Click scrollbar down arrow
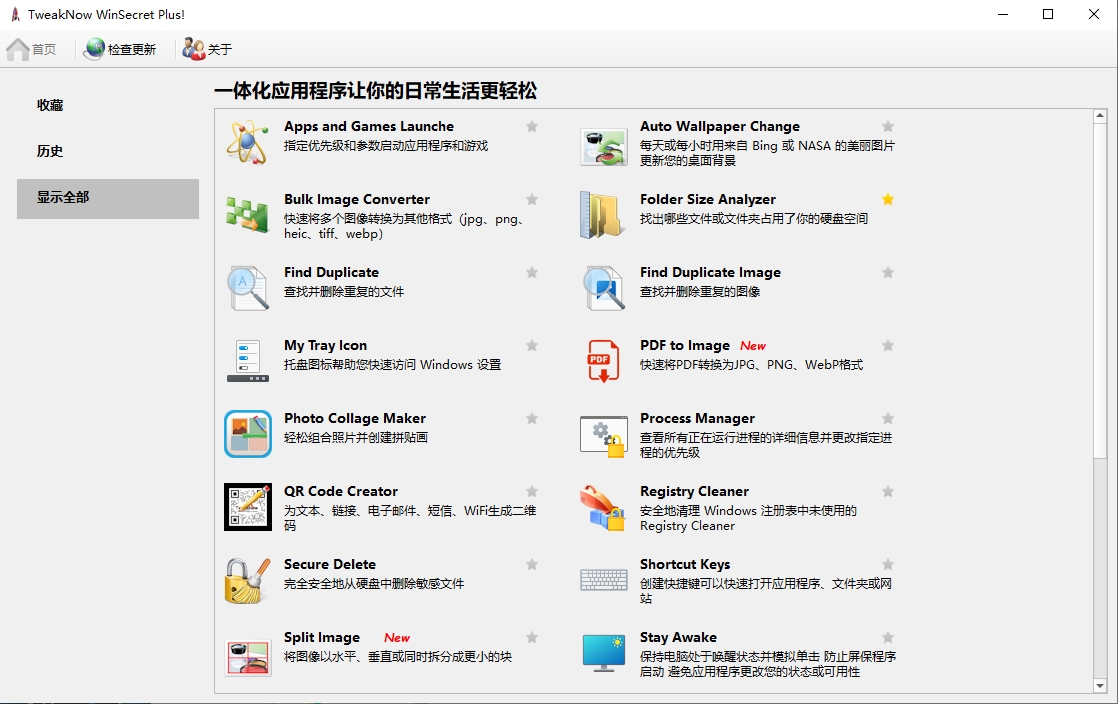This screenshot has height=704, width=1118. [1099, 686]
